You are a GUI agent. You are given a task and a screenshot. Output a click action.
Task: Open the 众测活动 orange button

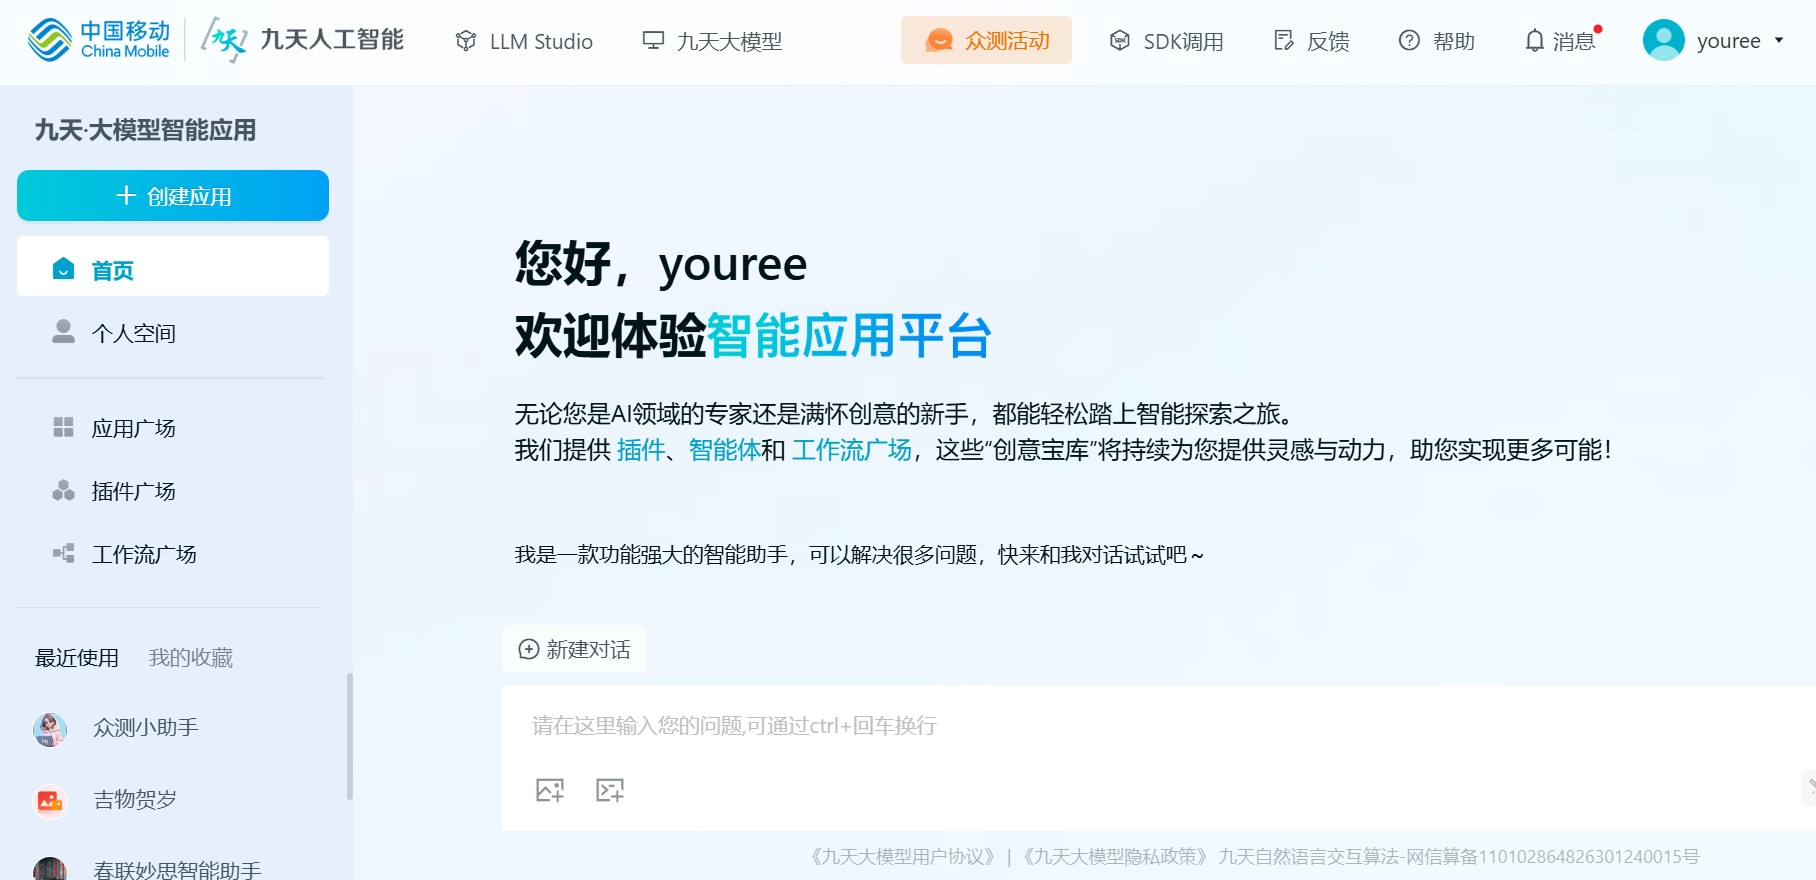pos(986,40)
